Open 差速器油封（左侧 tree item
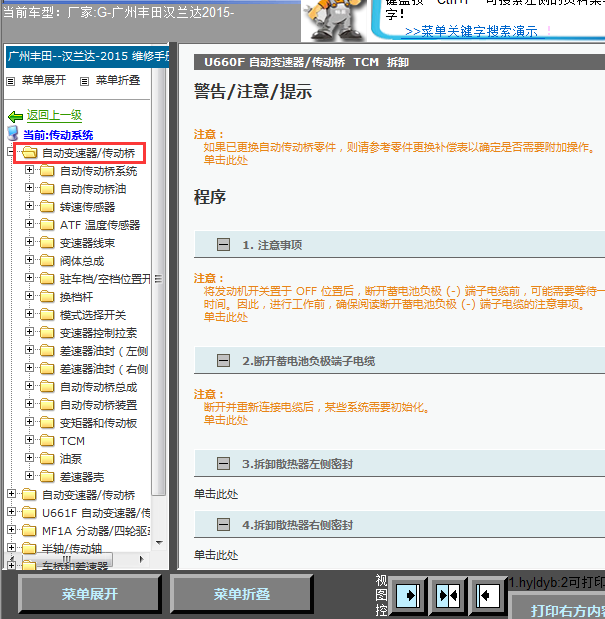This screenshot has width=605, height=619. click(104, 351)
